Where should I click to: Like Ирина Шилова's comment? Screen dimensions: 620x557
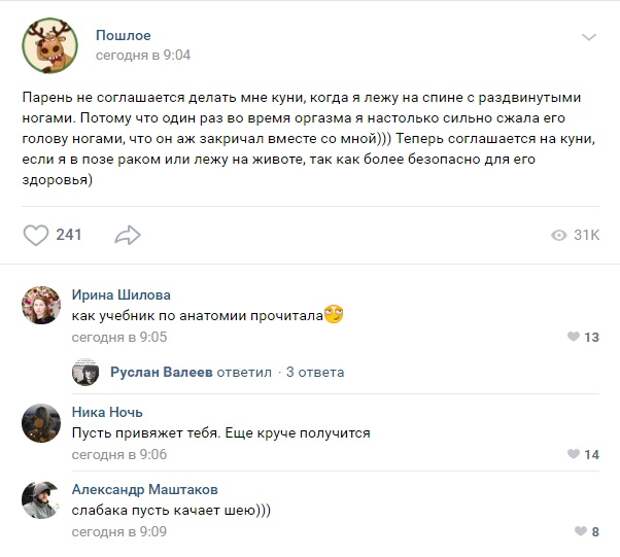coord(574,337)
